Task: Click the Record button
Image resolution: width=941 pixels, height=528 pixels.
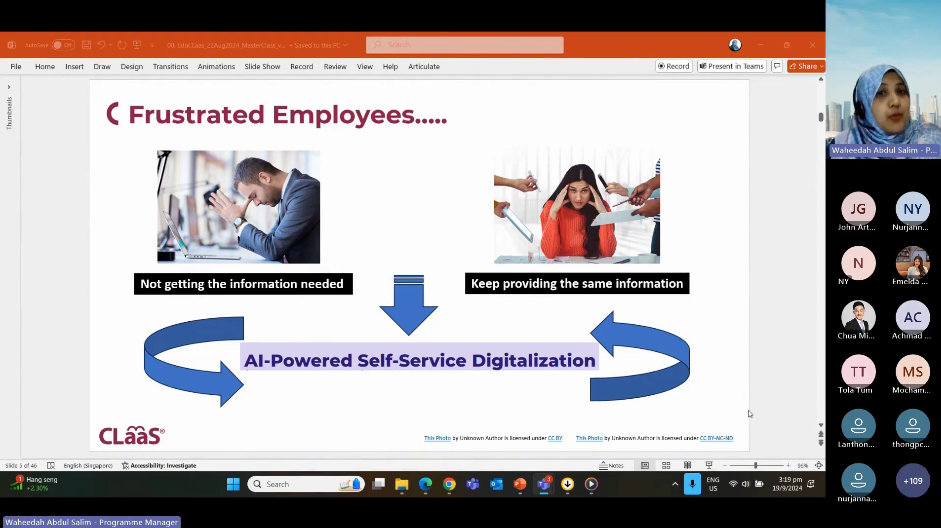Action: coord(673,67)
